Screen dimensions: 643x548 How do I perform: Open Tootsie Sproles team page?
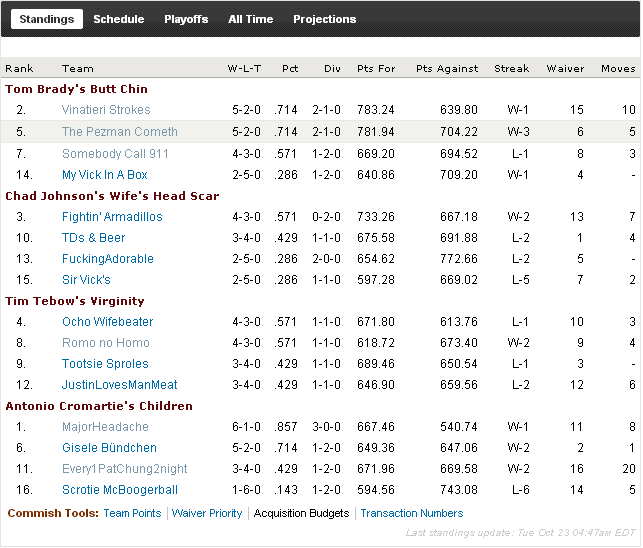point(105,364)
